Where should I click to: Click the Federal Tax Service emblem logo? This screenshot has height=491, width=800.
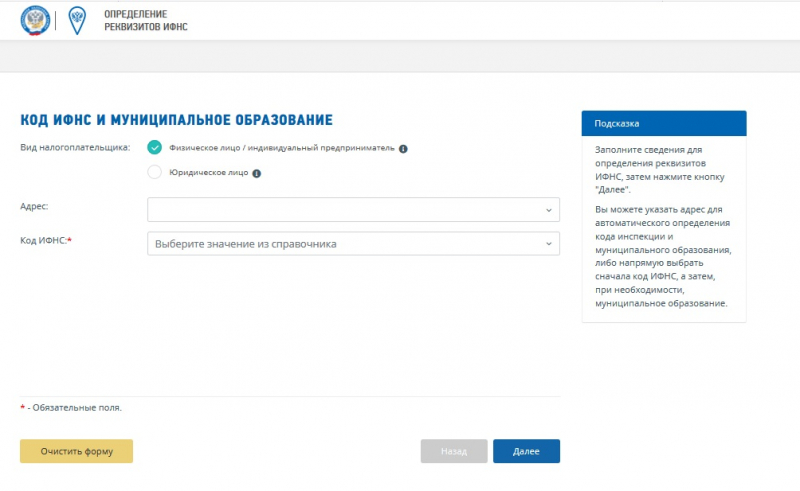35,20
